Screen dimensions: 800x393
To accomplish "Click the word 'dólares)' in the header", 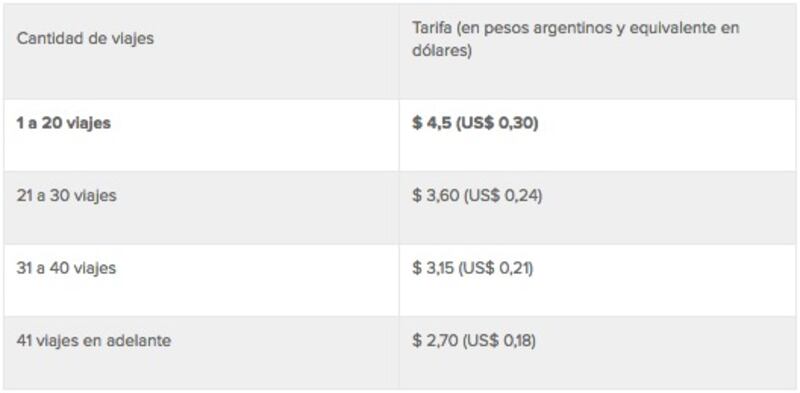I will 442,52.
